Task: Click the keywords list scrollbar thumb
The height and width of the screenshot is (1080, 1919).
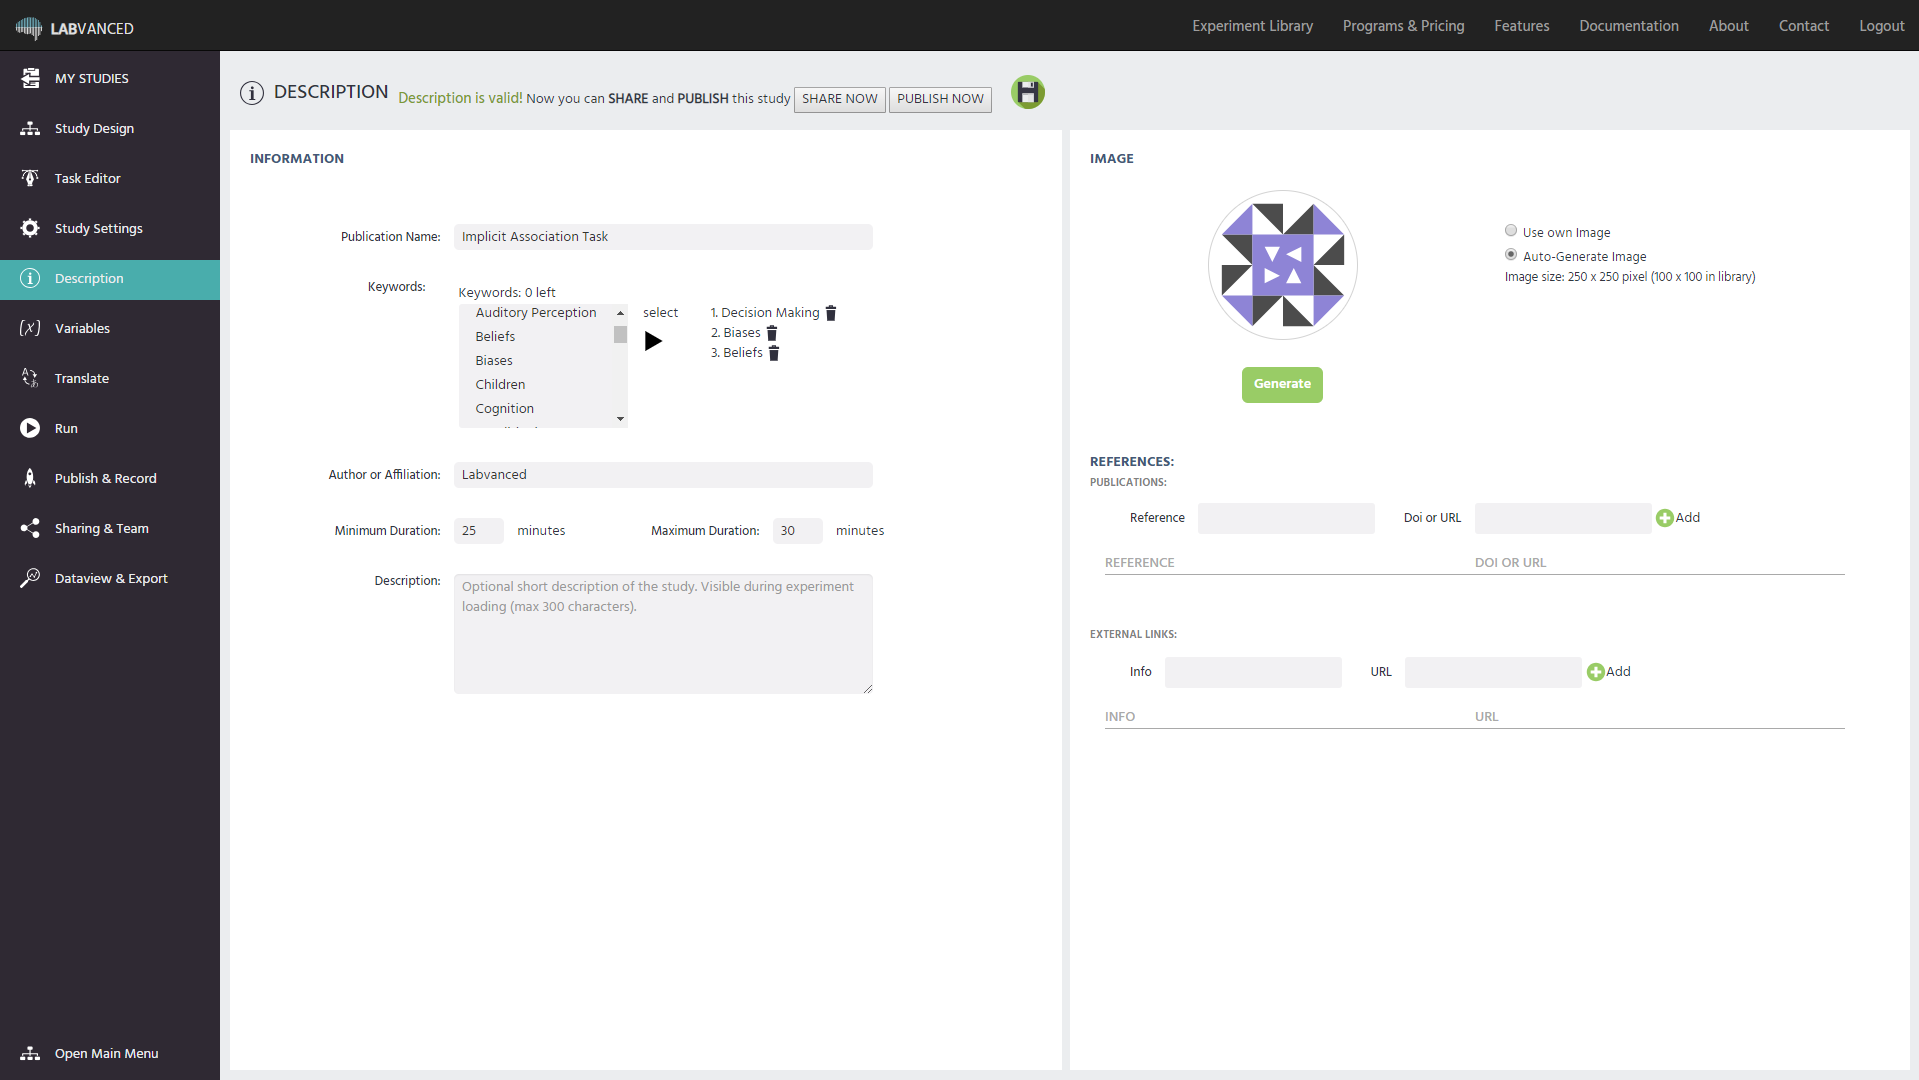Action: (x=620, y=335)
